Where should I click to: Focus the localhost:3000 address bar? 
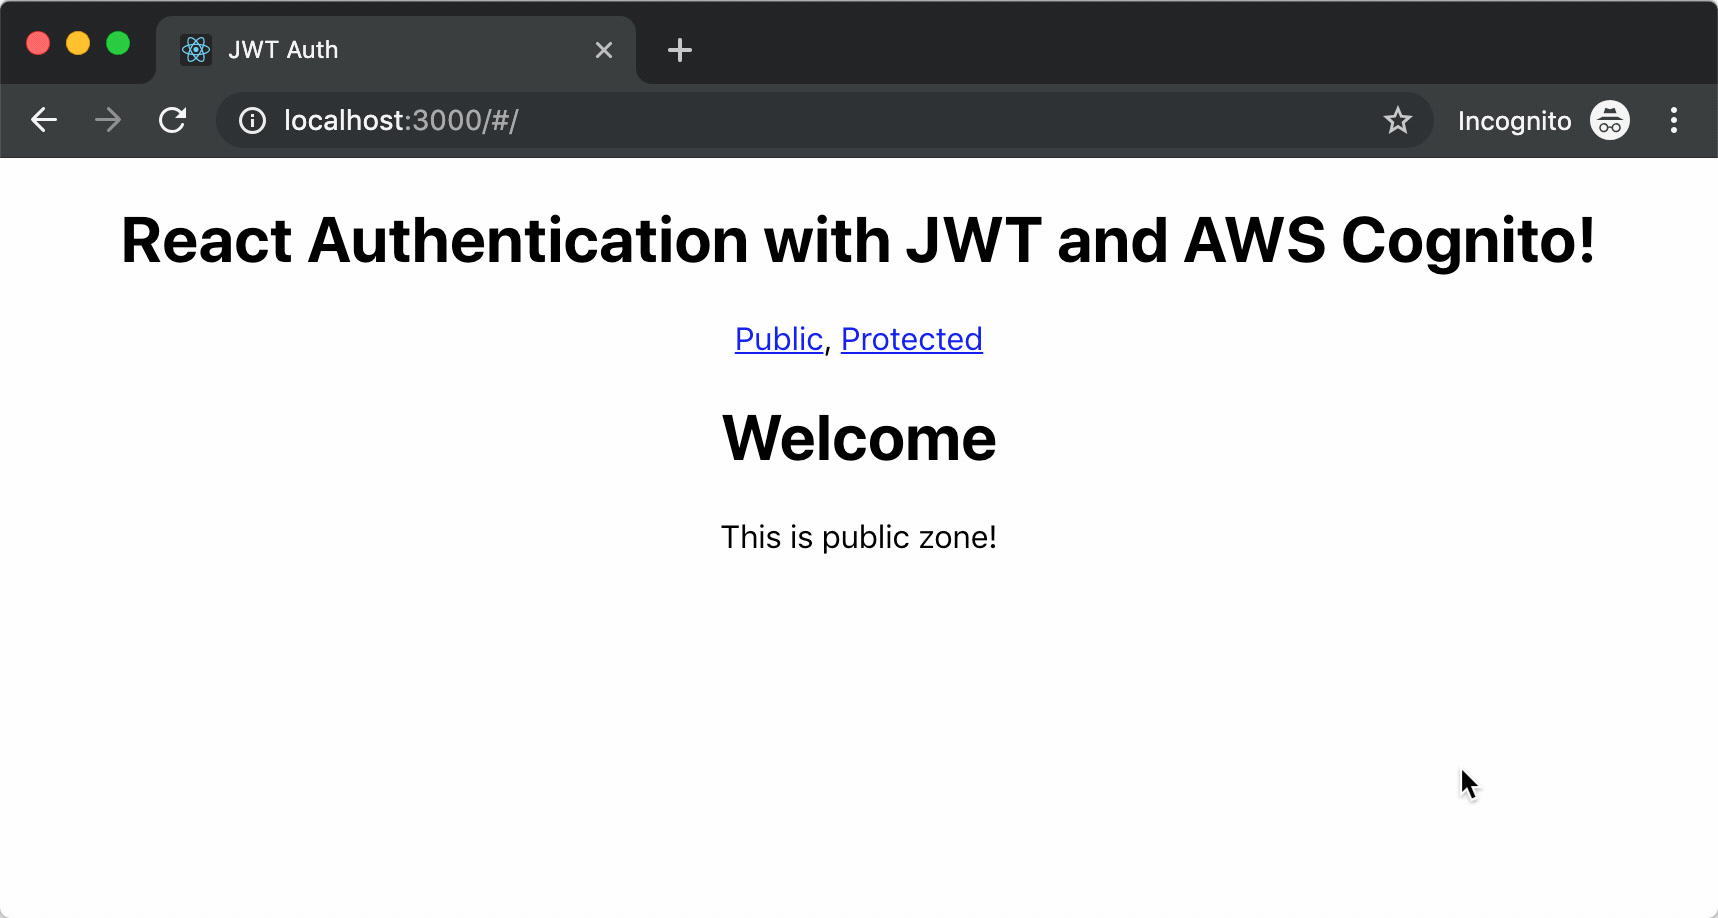pyautogui.click(x=825, y=121)
